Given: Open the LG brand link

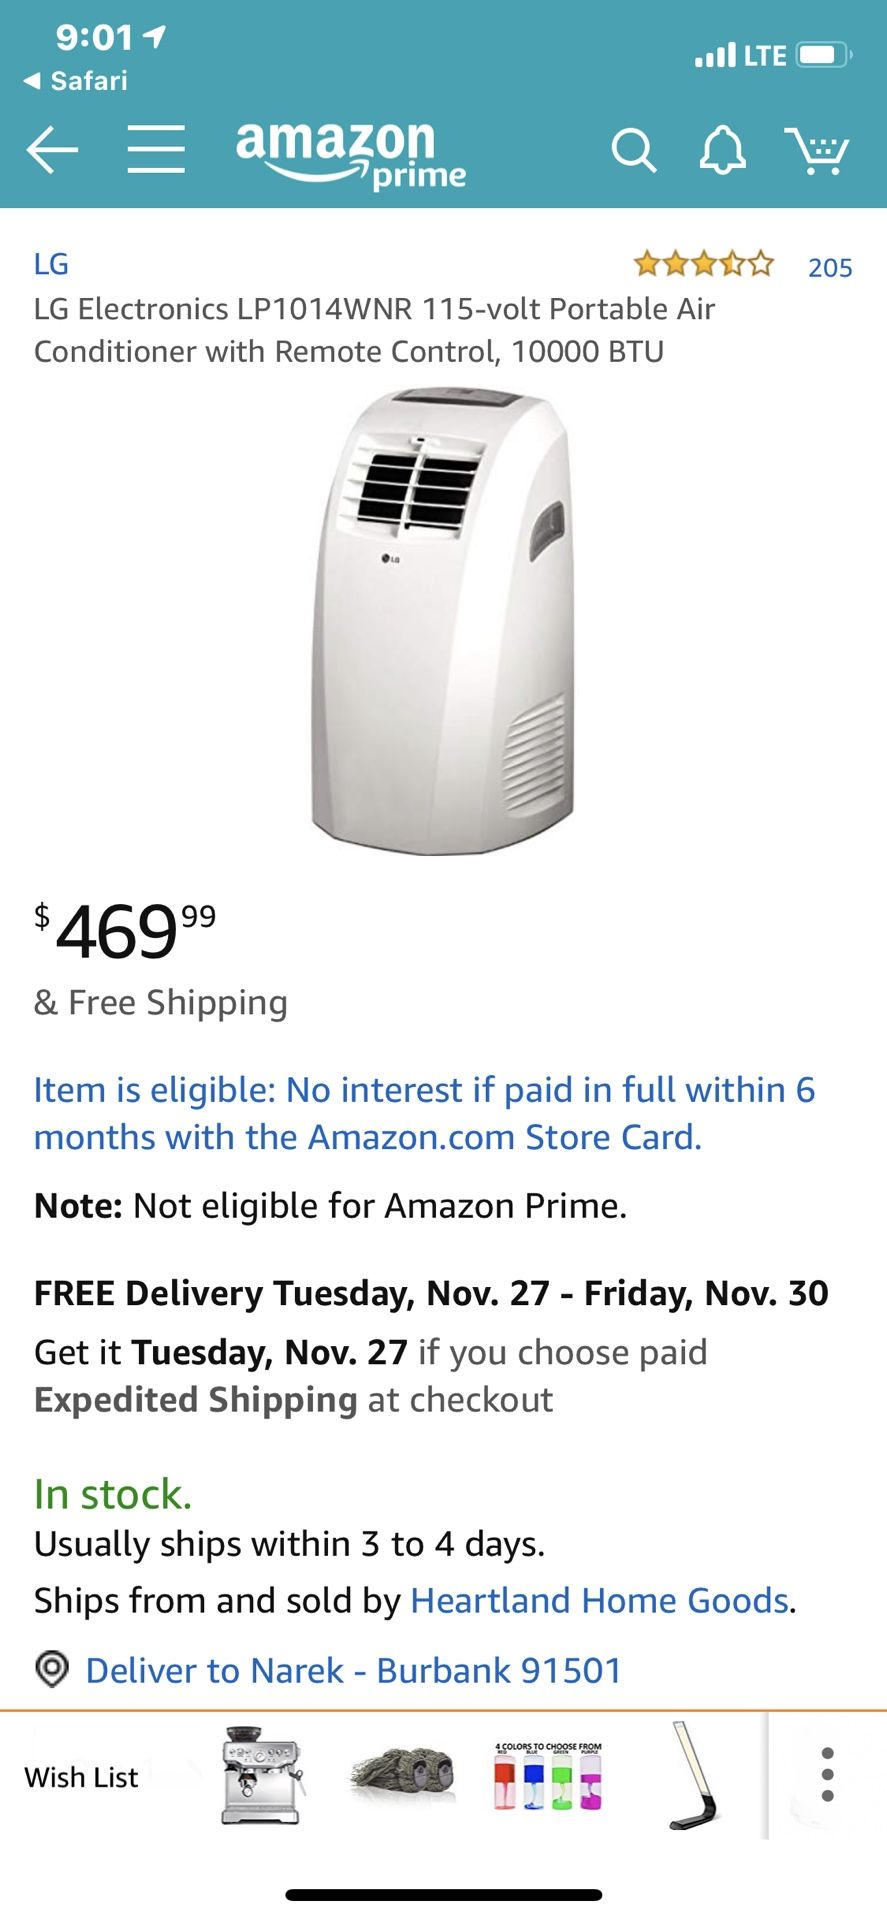Looking at the screenshot, I should pyautogui.click(x=51, y=264).
